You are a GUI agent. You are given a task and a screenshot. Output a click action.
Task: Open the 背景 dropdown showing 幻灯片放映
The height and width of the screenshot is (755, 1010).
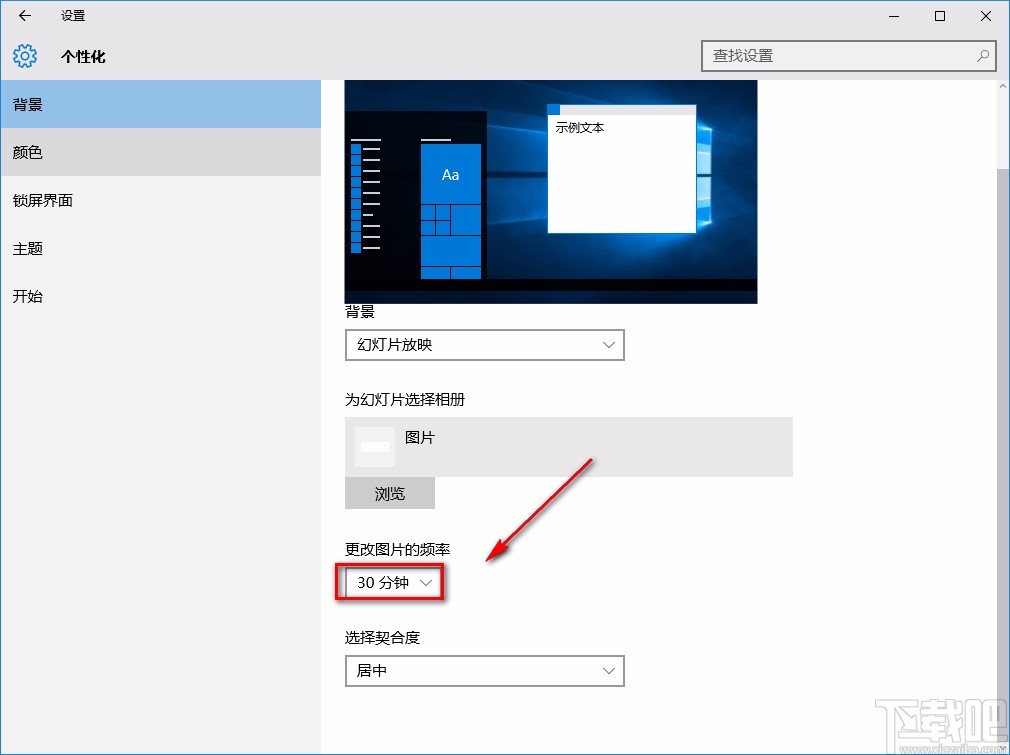(x=484, y=344)
